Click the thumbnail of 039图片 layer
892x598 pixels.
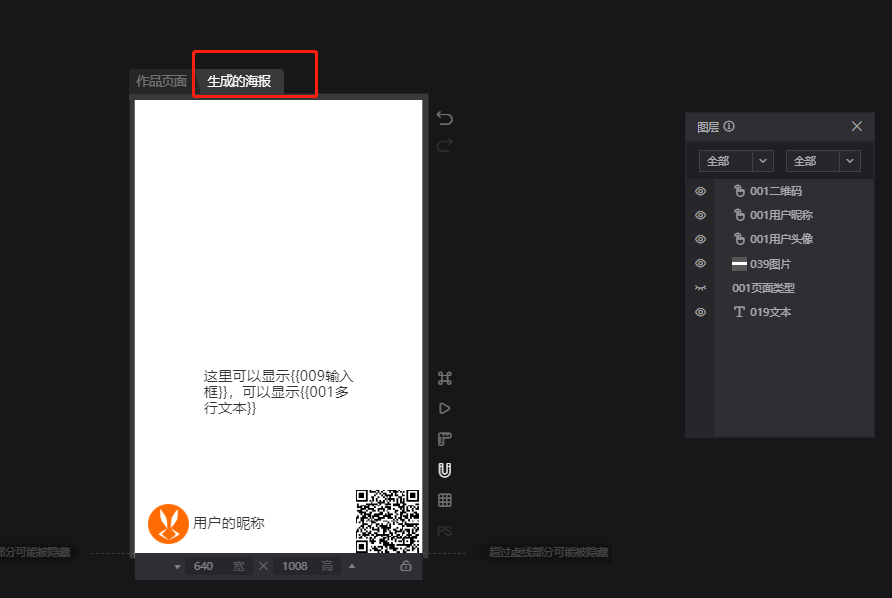[x=739, y=263]
